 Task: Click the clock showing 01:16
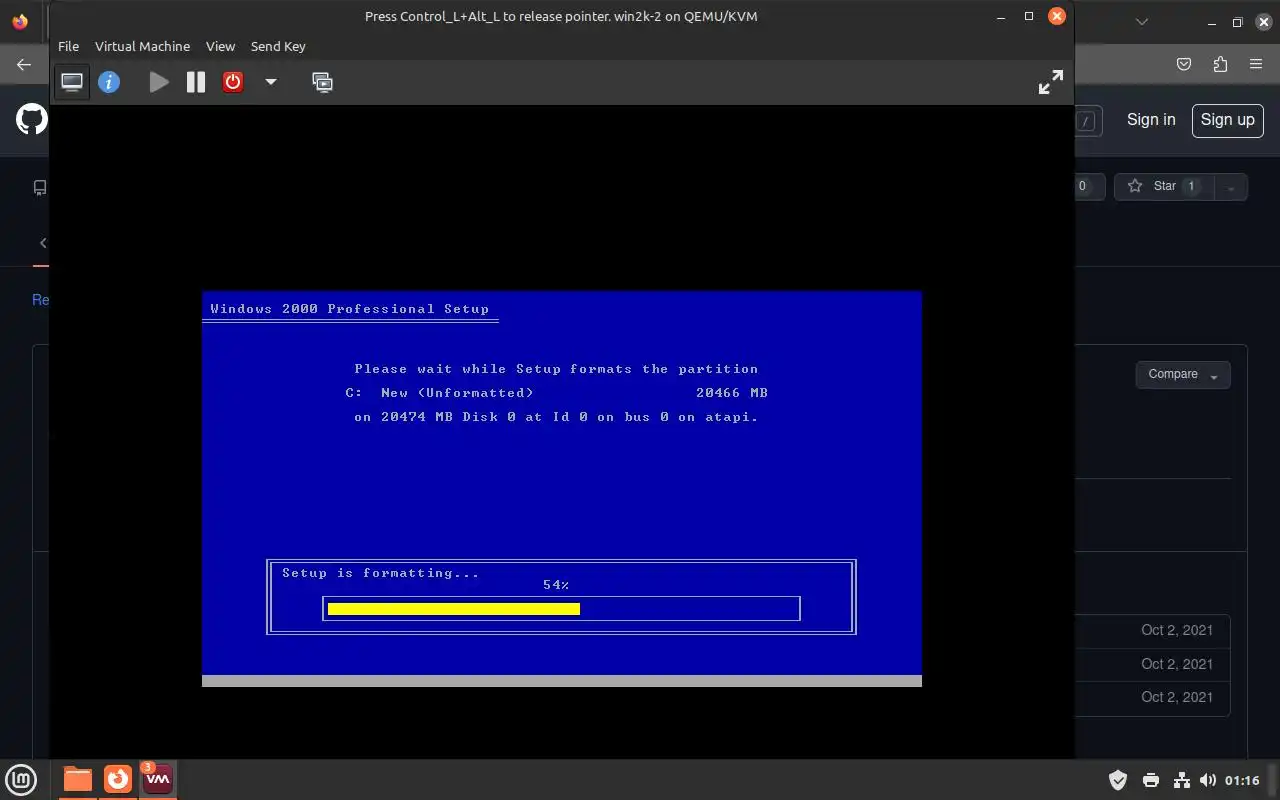coord(1242,780)
